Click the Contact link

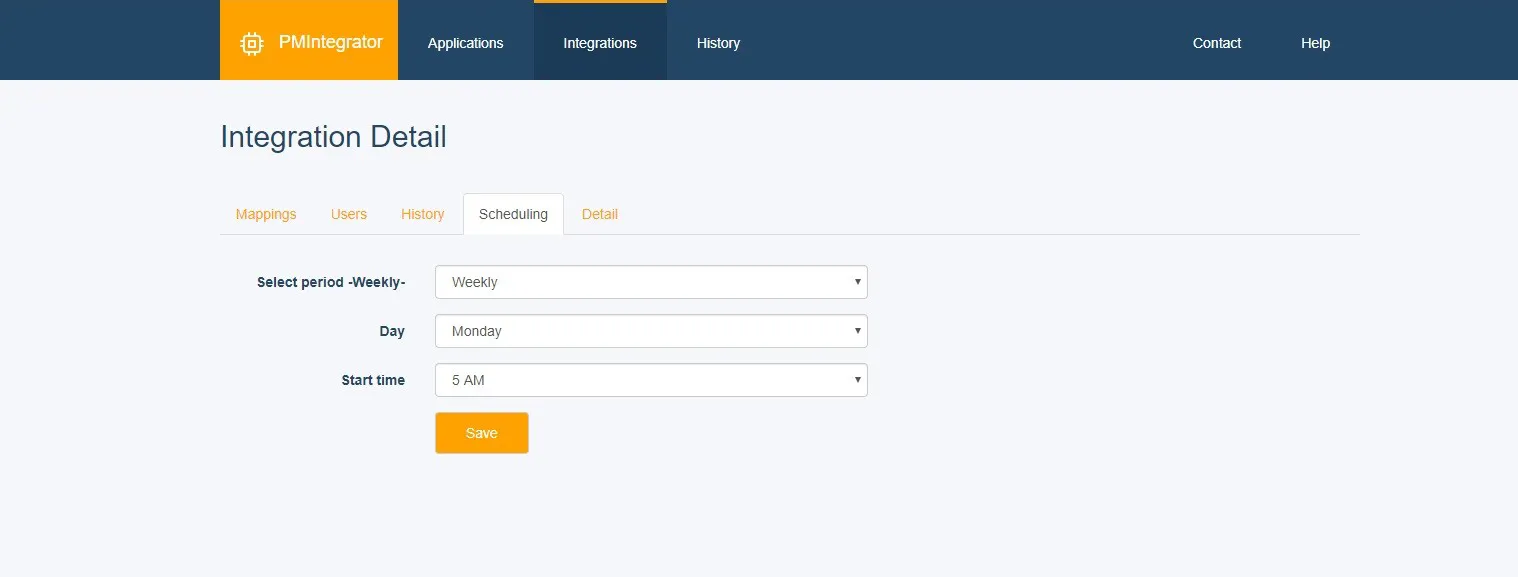pos(1216,42)
